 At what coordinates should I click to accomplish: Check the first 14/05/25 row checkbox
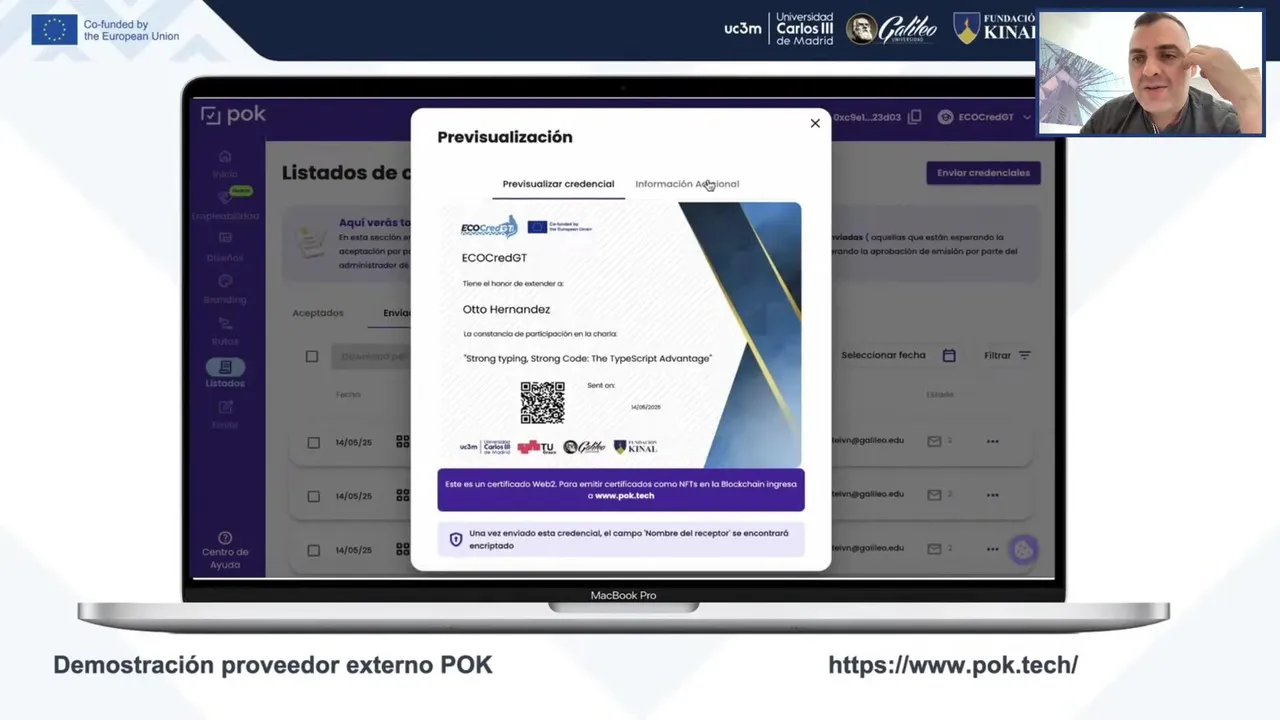(313, 442)
